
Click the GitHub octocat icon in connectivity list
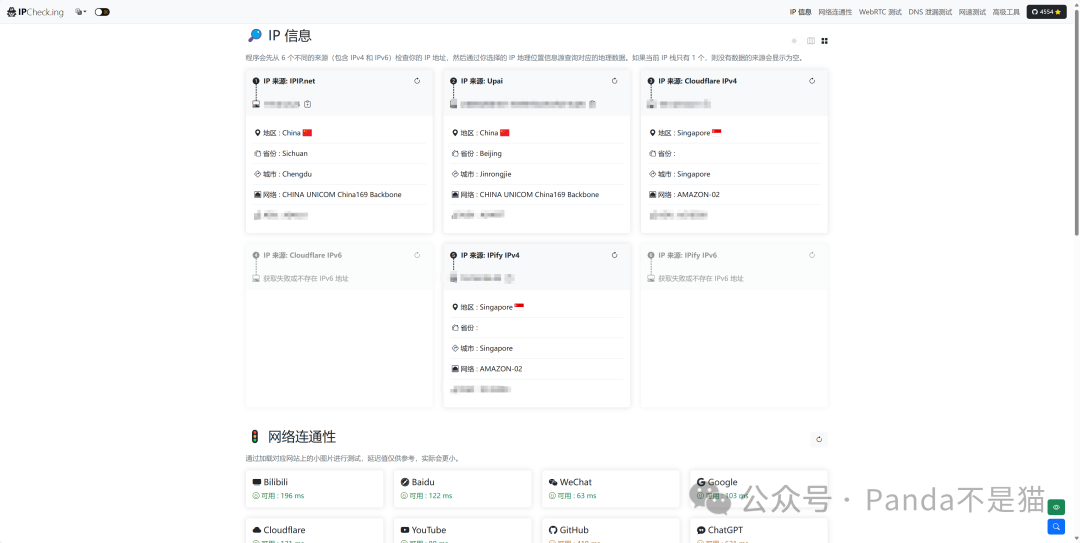553,530
